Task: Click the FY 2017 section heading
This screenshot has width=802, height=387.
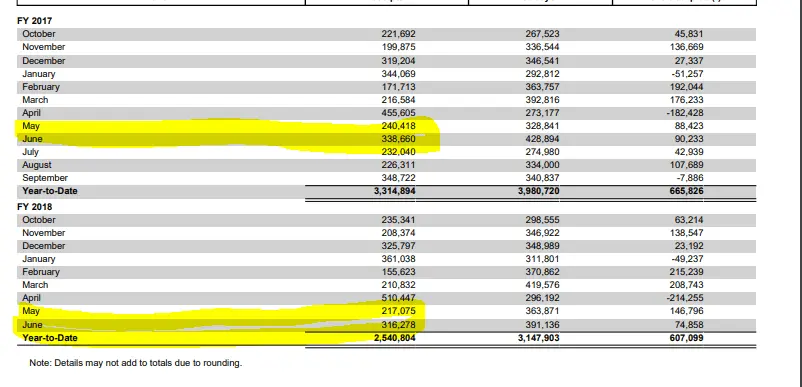Action: (35, 21)
